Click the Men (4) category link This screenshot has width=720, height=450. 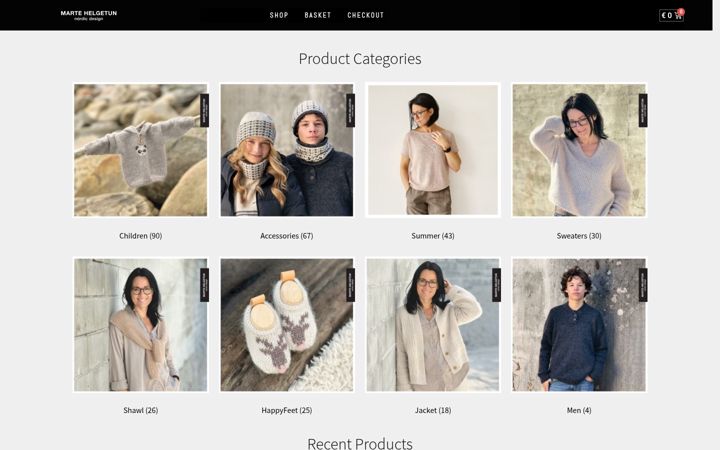click(579, 410)
